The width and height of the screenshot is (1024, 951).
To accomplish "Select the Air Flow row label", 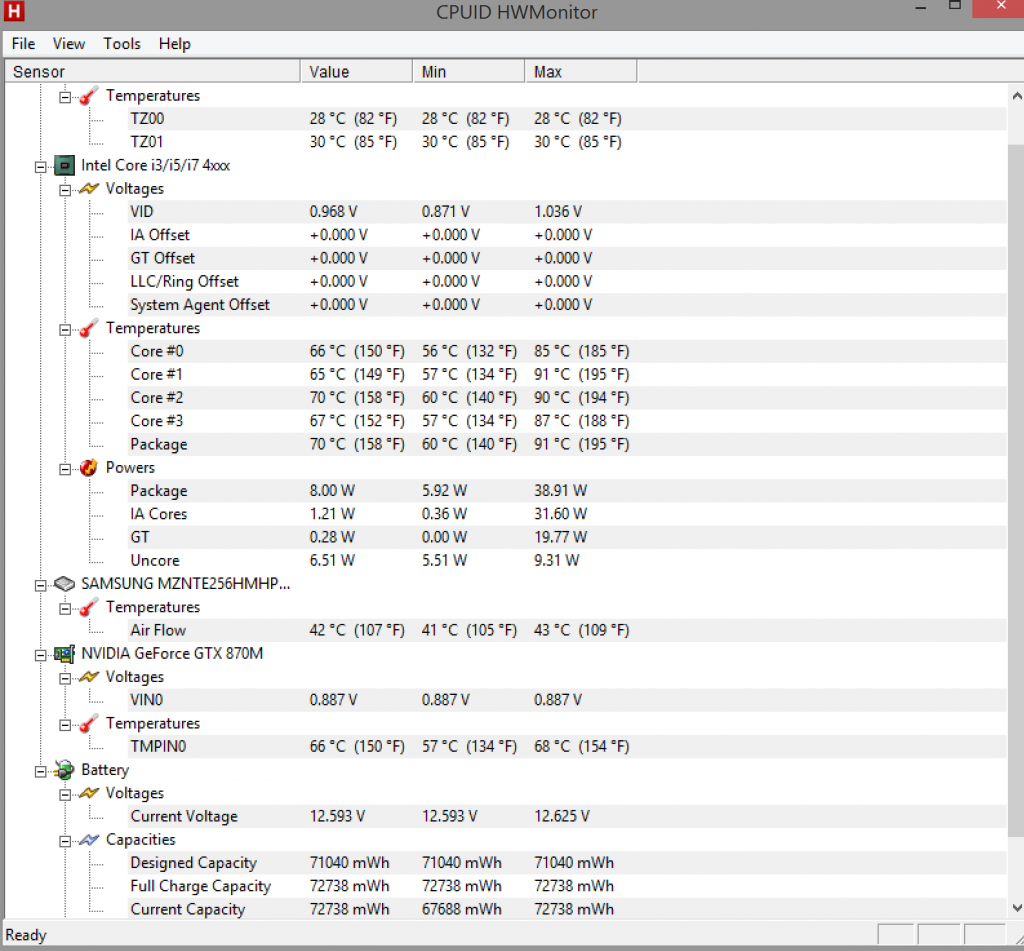I will (x=158, y=630).
